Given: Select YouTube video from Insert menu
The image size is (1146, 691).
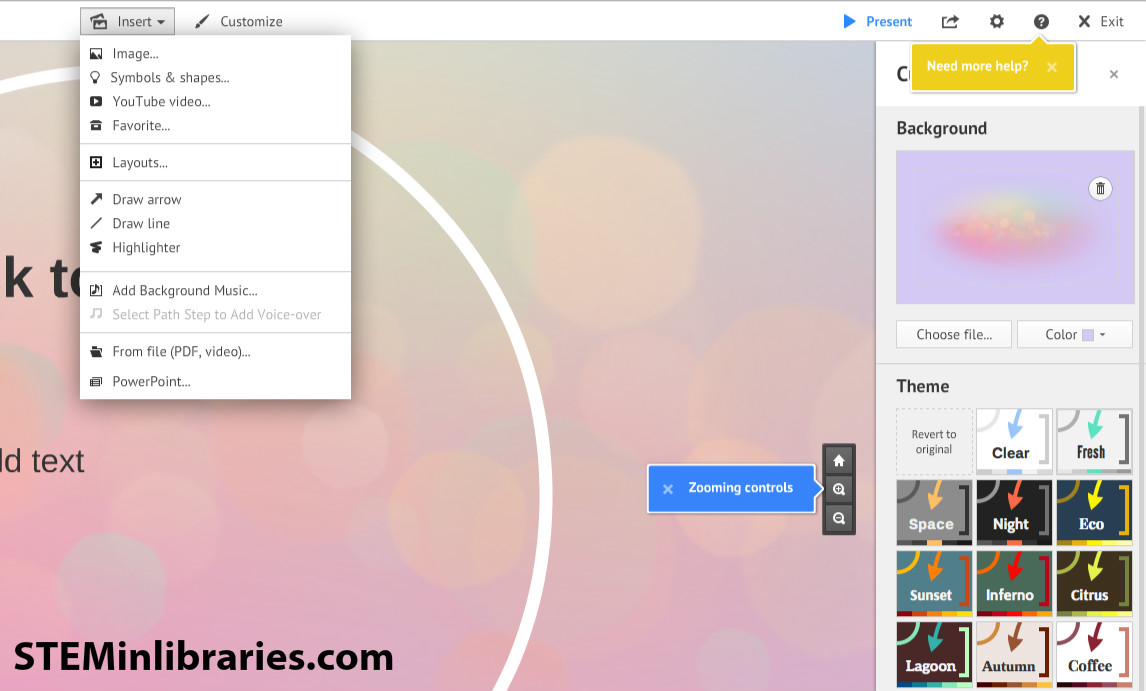Looking at the screenshot, I should (161, 101).
